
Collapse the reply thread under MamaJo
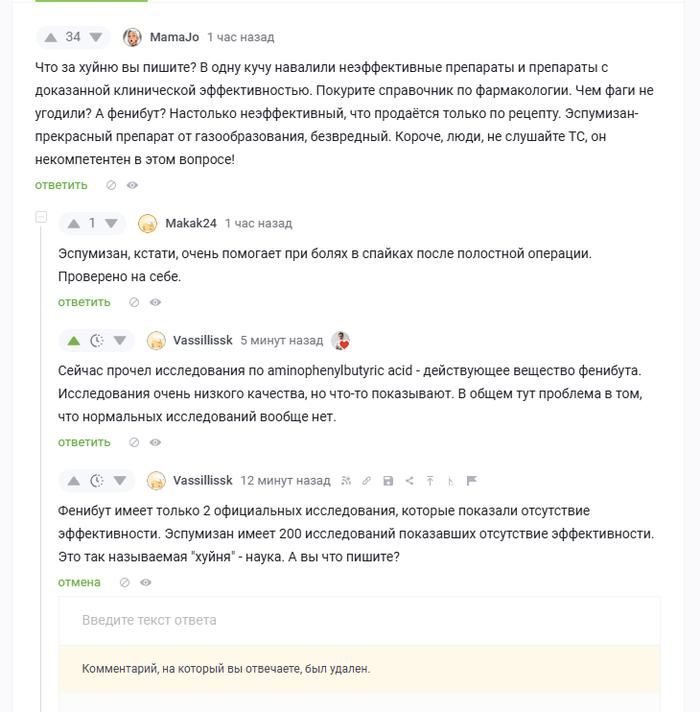coord(41,216)
